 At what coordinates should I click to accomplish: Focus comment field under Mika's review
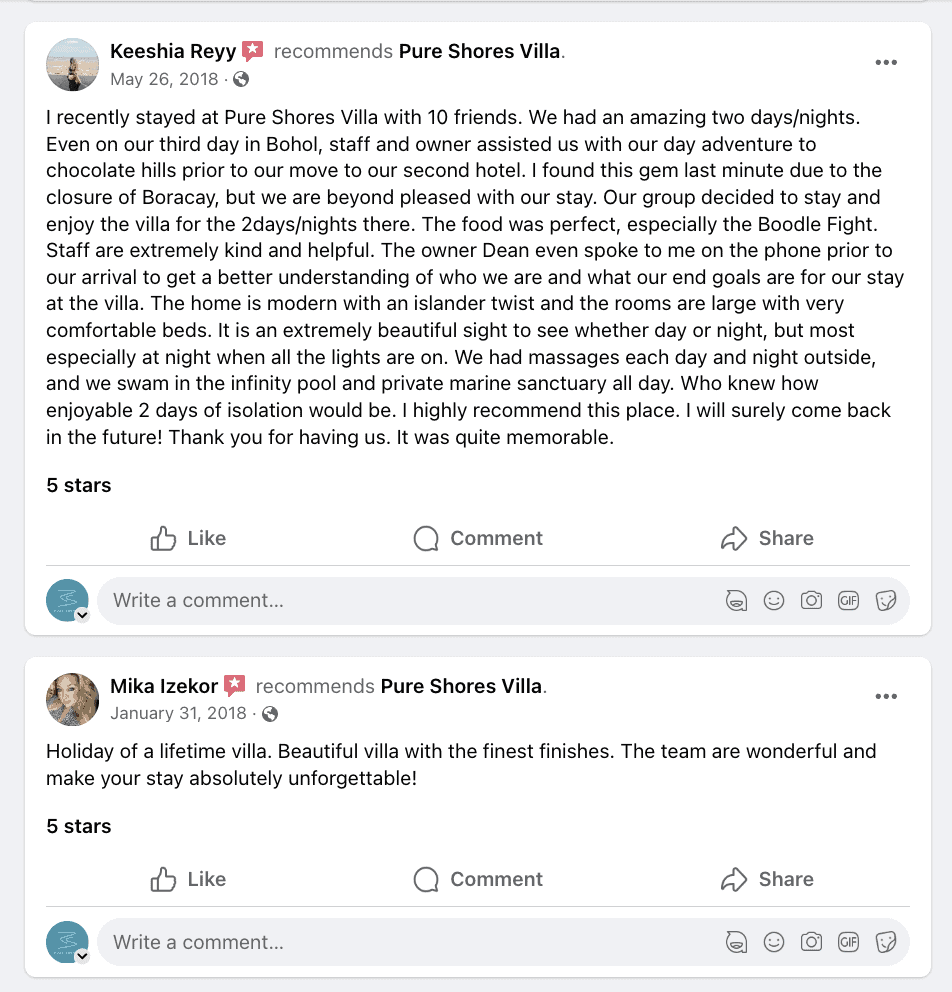(x=400, y=942)
